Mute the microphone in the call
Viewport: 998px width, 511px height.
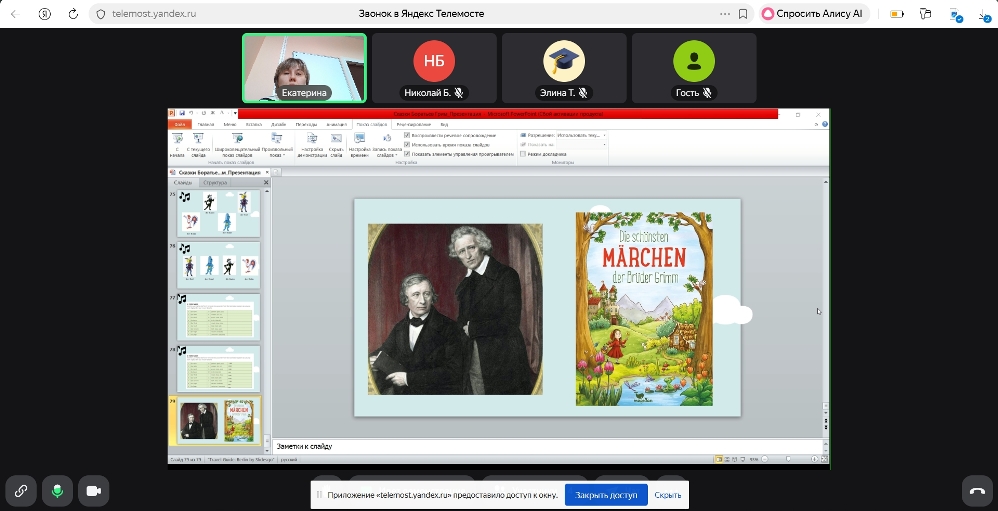coord(58,490)
